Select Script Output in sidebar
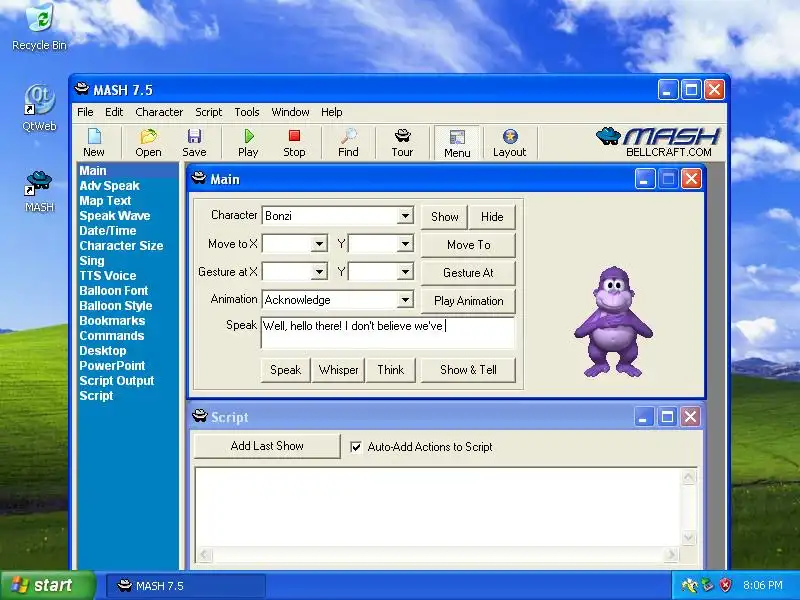The width and height of the screenshot is (800, 600). 117,381
